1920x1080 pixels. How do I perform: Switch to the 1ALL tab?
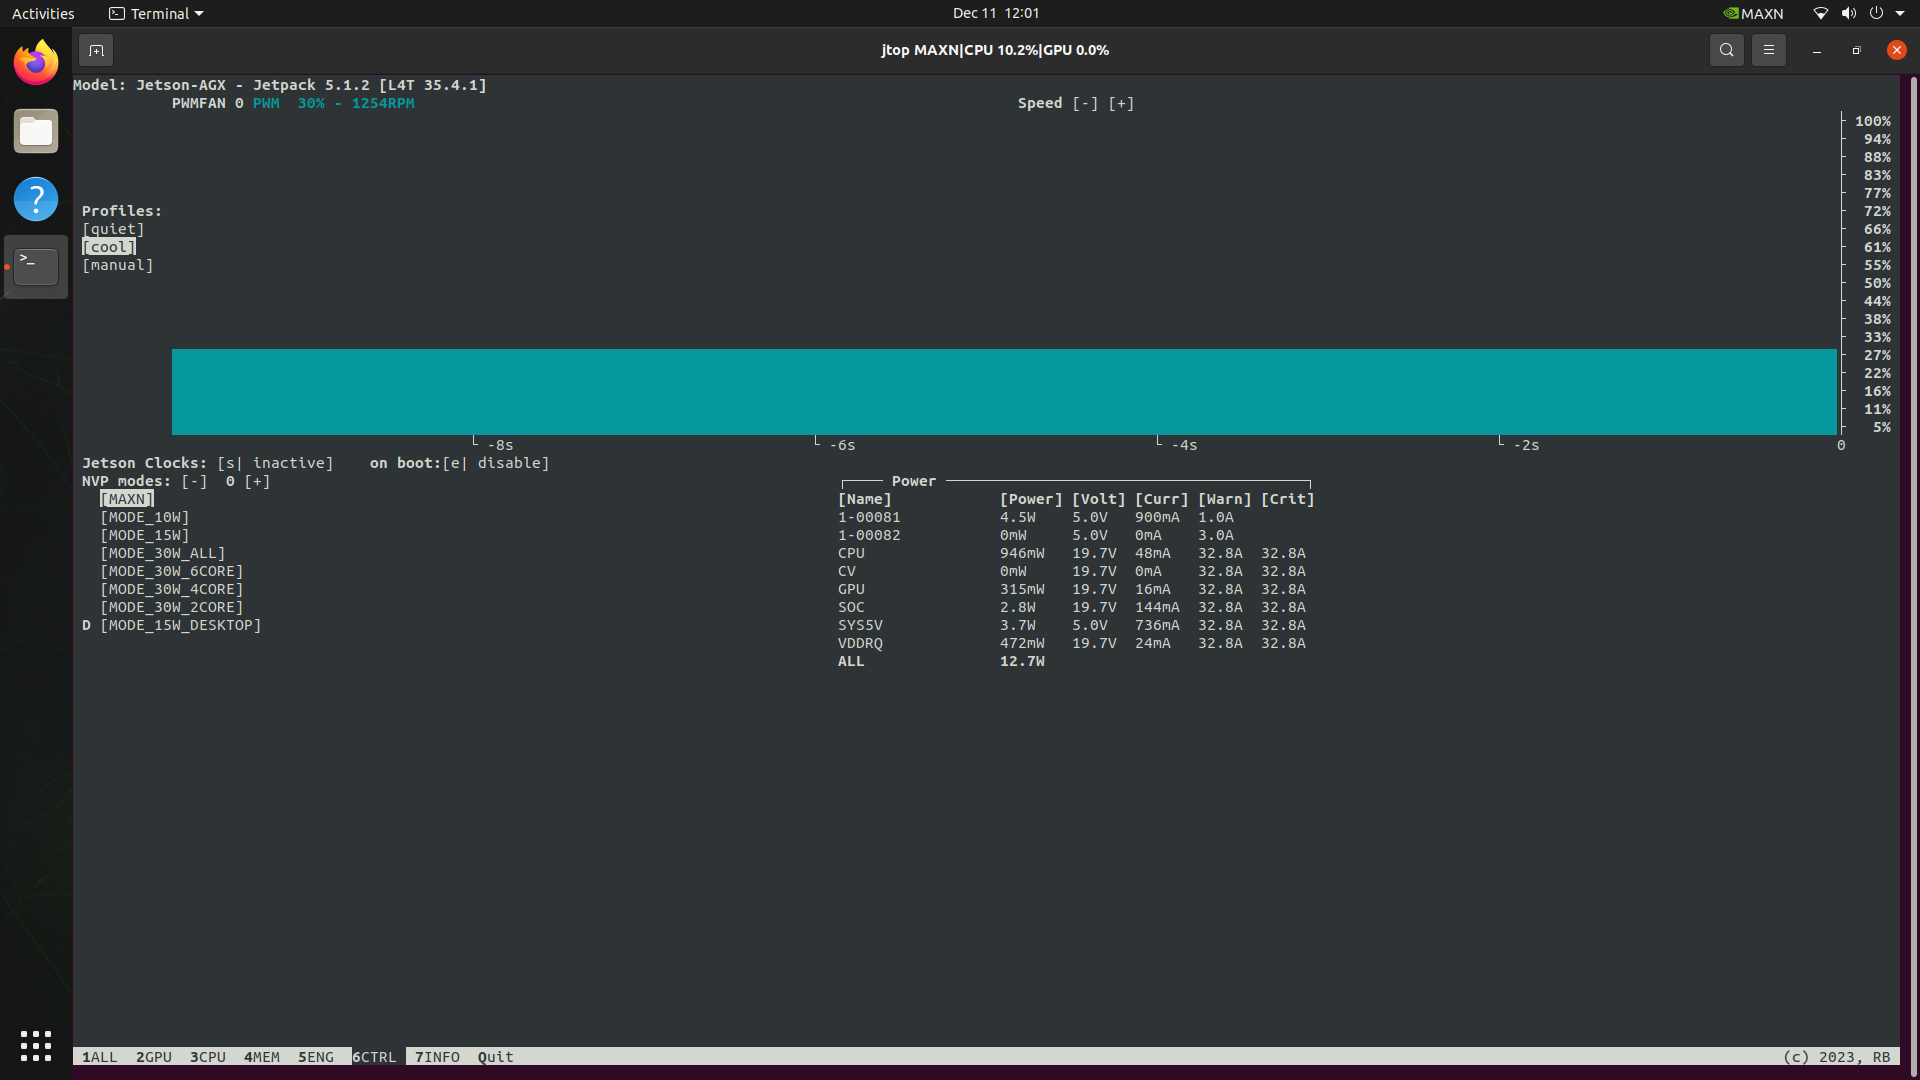point(100,1057)
